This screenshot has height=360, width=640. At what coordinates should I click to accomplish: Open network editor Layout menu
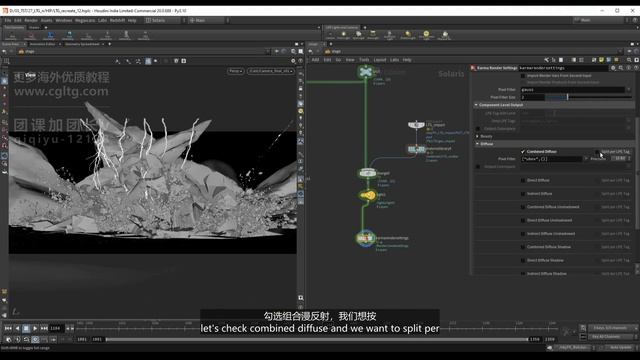[x=380, y=60]
